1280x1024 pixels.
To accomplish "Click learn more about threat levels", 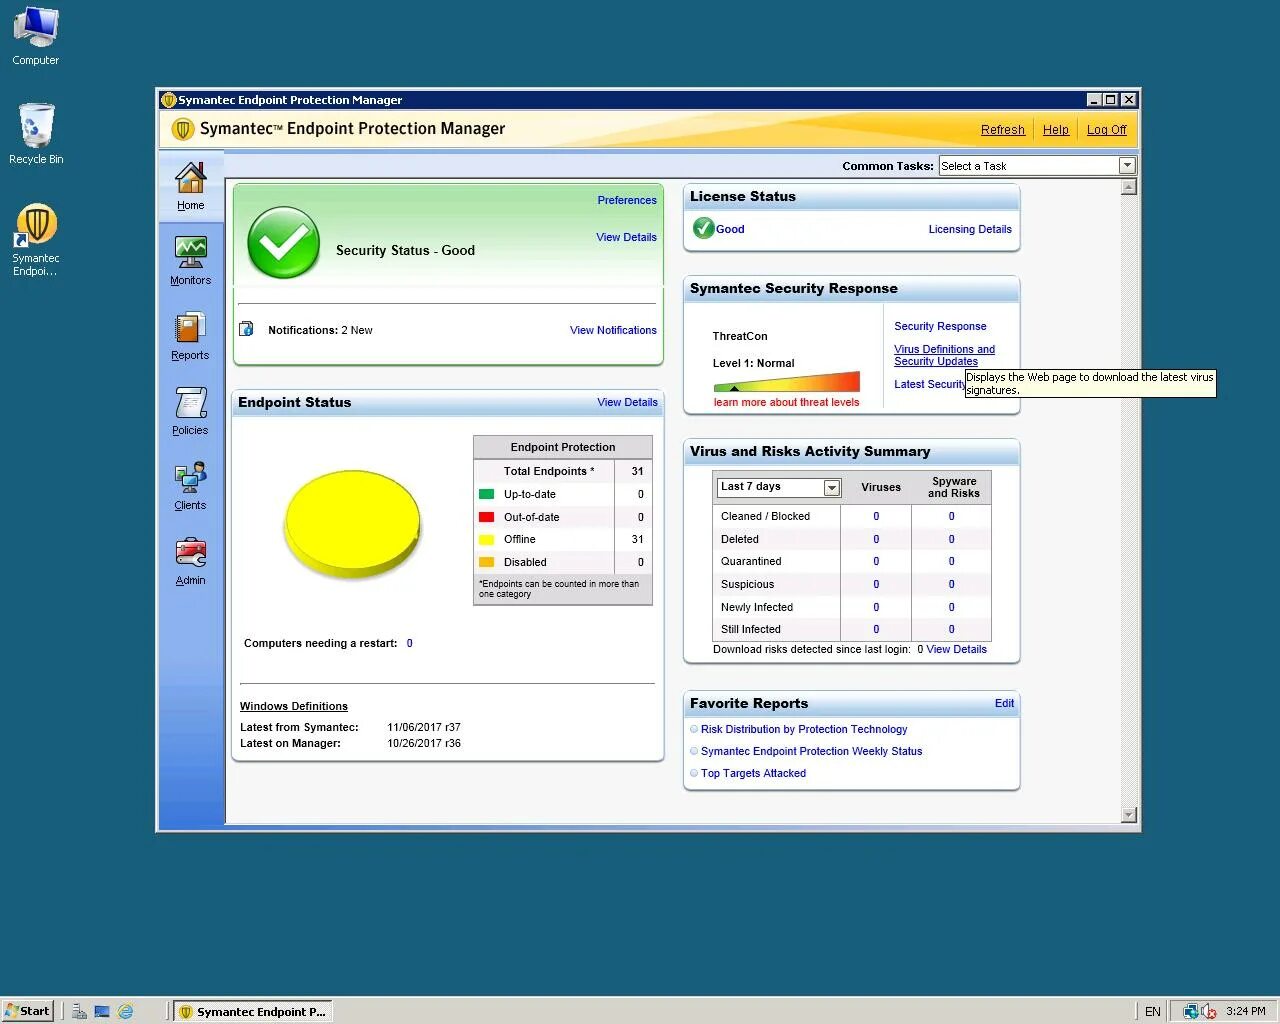I will 786,402.
